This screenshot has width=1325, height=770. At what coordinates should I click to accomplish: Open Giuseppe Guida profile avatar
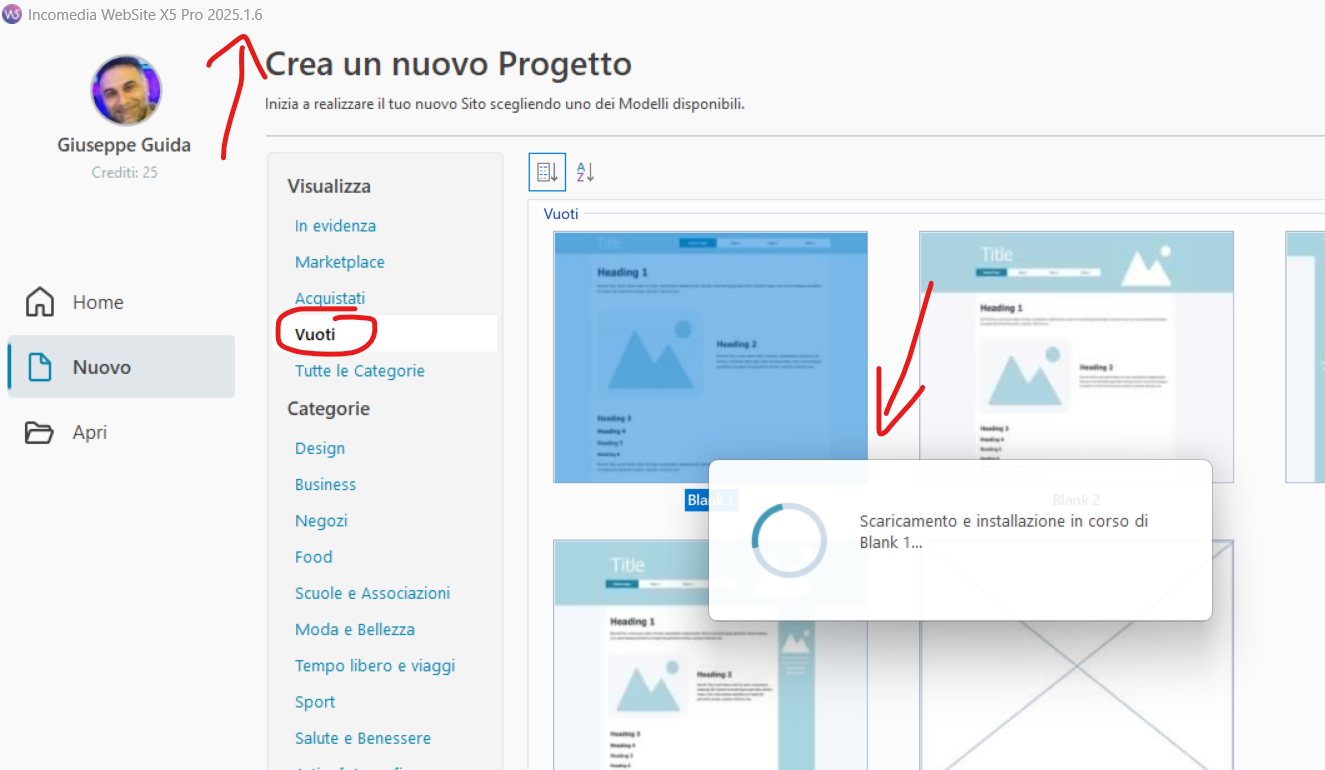click(126, 90)
